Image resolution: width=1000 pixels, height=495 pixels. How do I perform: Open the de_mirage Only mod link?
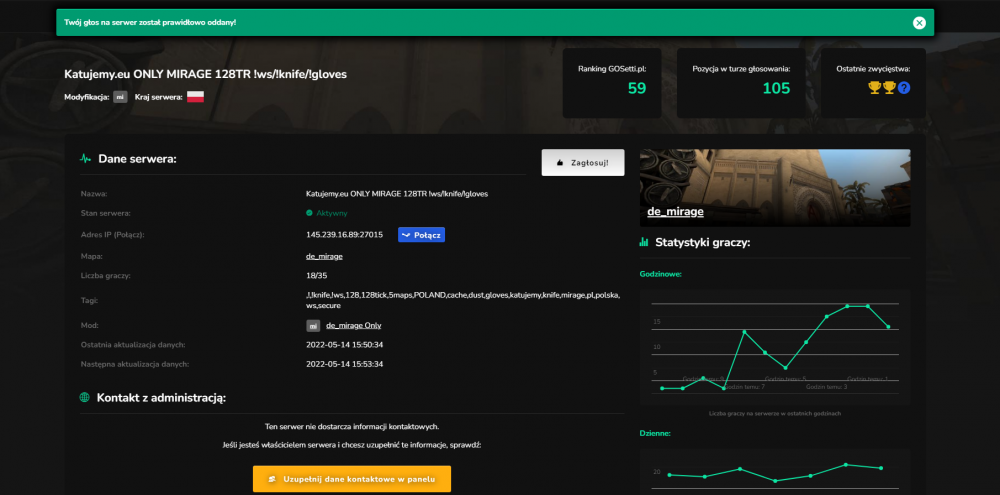[353, 325]
